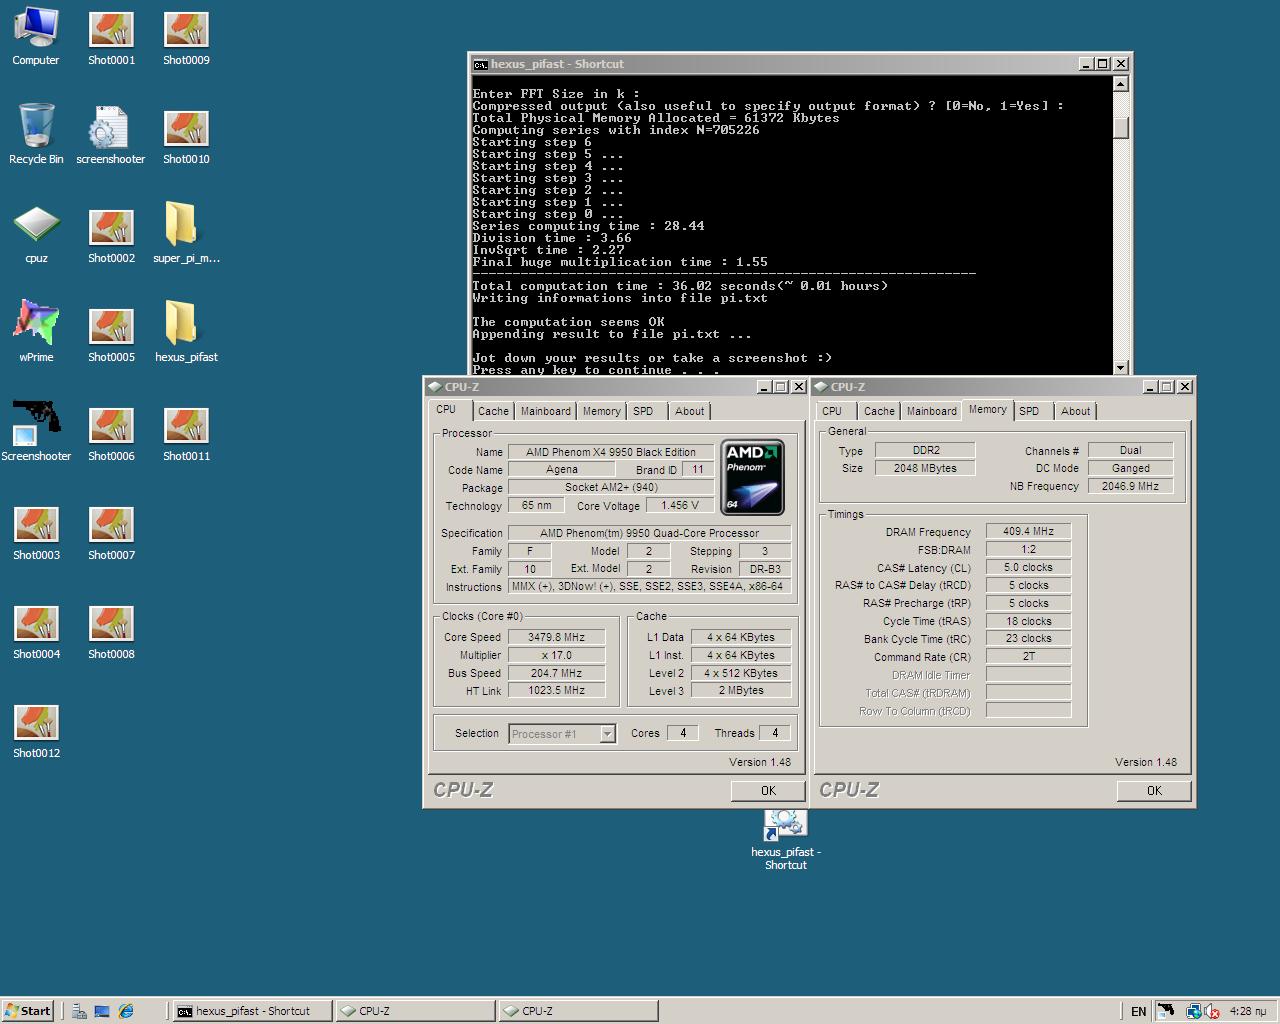The height and width of the screenshot is (1024, 1280).
Task: Click the NB Frequency value 2046.9 MHz
Action: click(1130, 486)
